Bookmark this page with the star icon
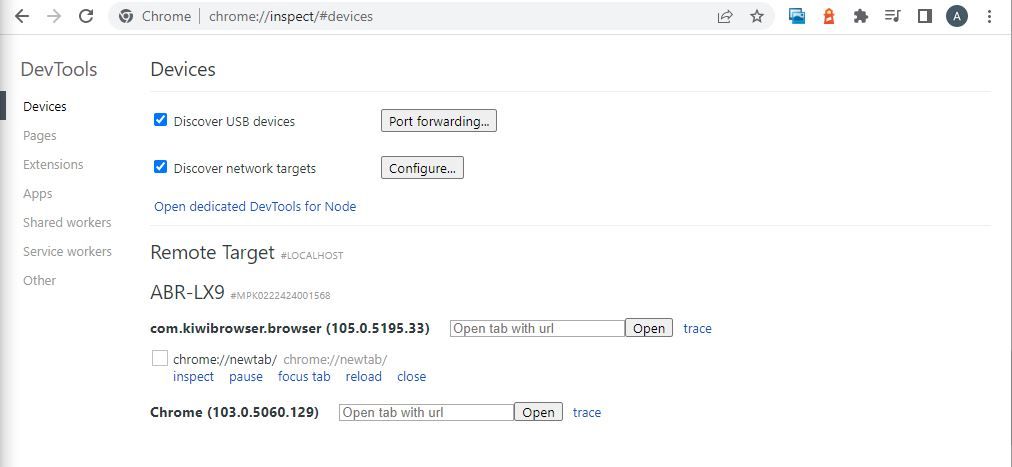1012x467 pixels. coord(757,17)
